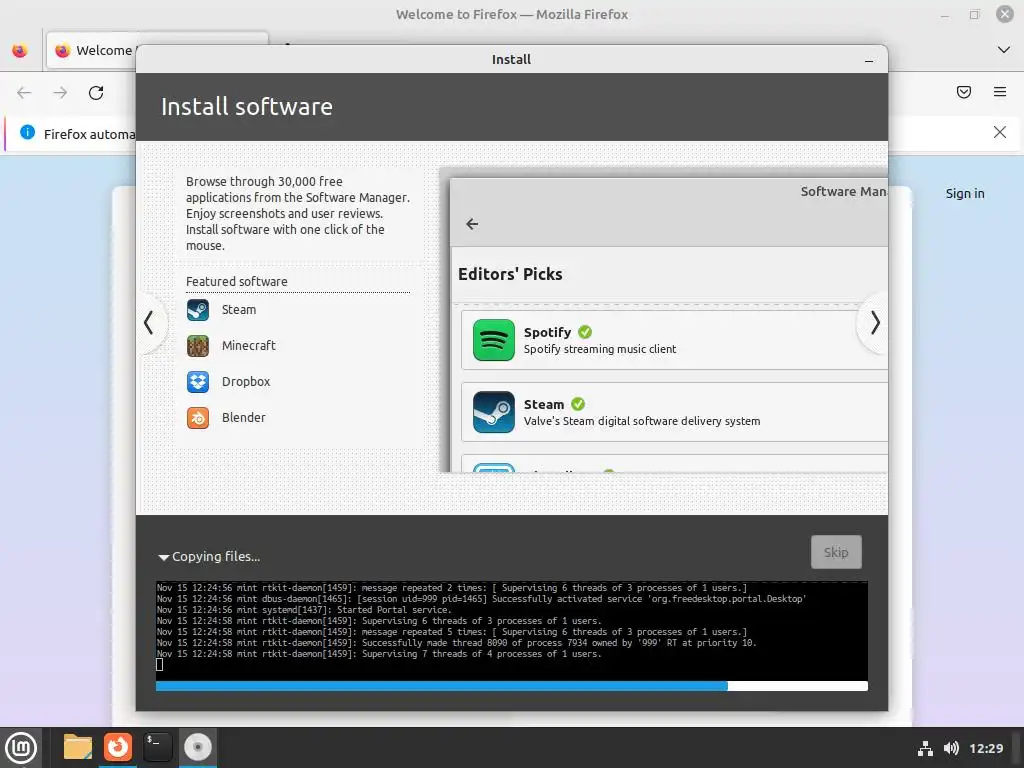Close the Firefox window
This screenshot has width=1024, height=768.
click(1004, 14)
